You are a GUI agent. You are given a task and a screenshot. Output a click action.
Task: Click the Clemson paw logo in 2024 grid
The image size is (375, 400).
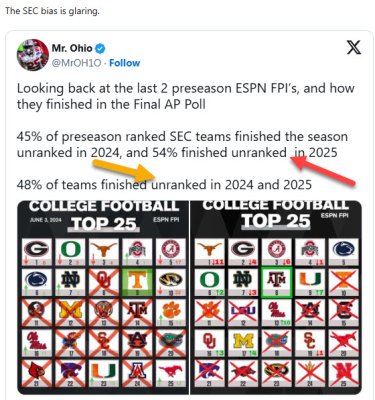point(171,312)
